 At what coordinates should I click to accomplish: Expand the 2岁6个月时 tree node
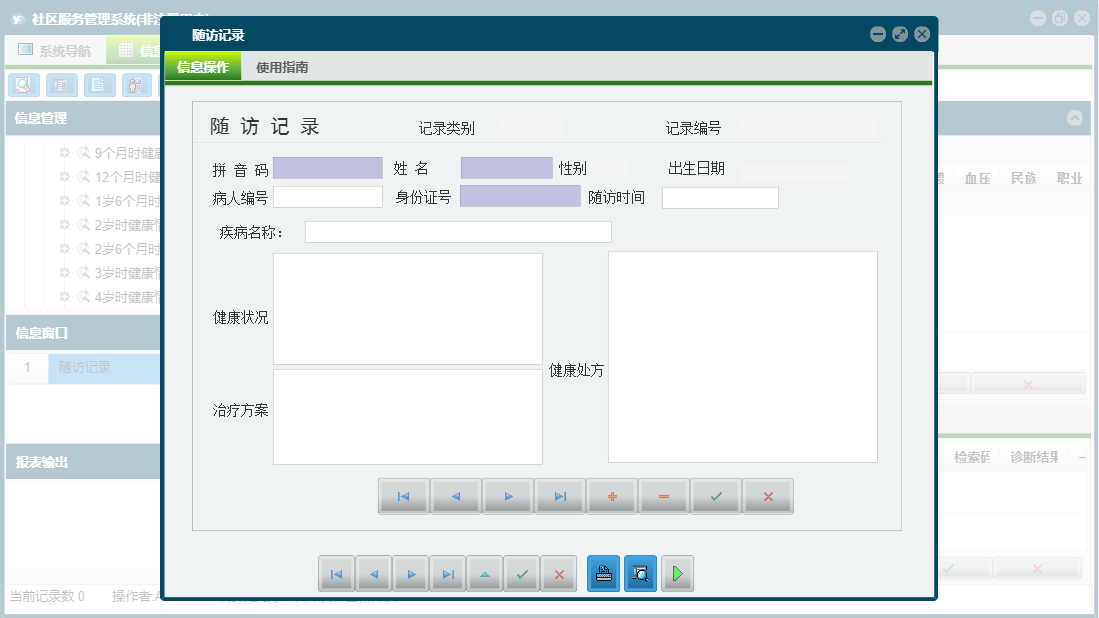[64, 248]
